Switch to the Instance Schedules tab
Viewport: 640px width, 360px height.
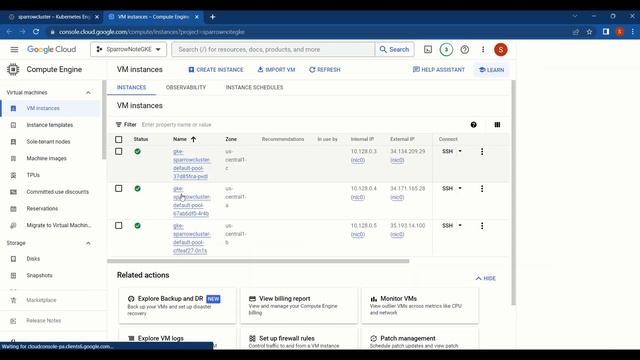point(254,87)
